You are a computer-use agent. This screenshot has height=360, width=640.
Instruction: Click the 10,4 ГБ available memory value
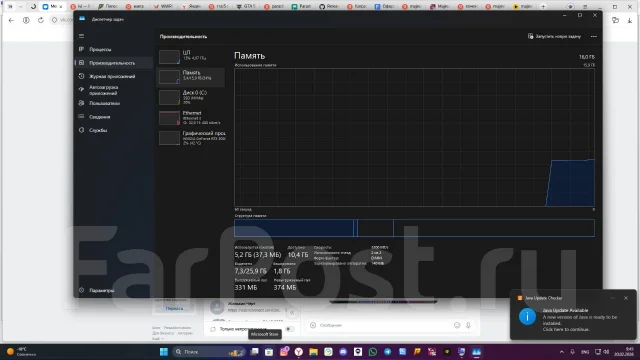coord(298,255)
